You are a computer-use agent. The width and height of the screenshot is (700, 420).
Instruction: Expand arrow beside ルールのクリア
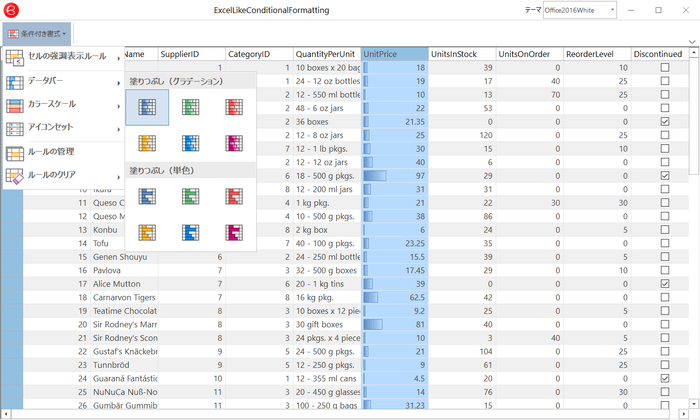[x=119, y=177]
